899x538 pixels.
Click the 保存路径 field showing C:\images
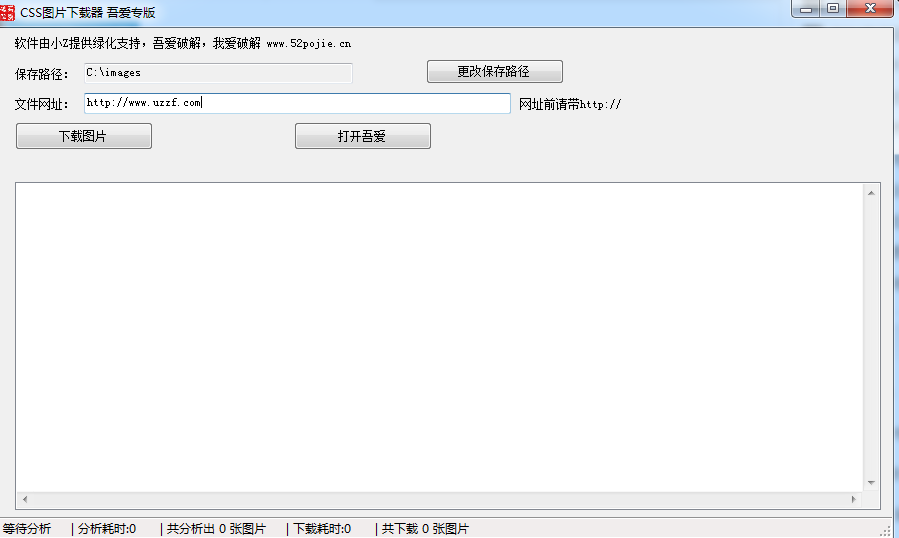[x=218, y=73]
